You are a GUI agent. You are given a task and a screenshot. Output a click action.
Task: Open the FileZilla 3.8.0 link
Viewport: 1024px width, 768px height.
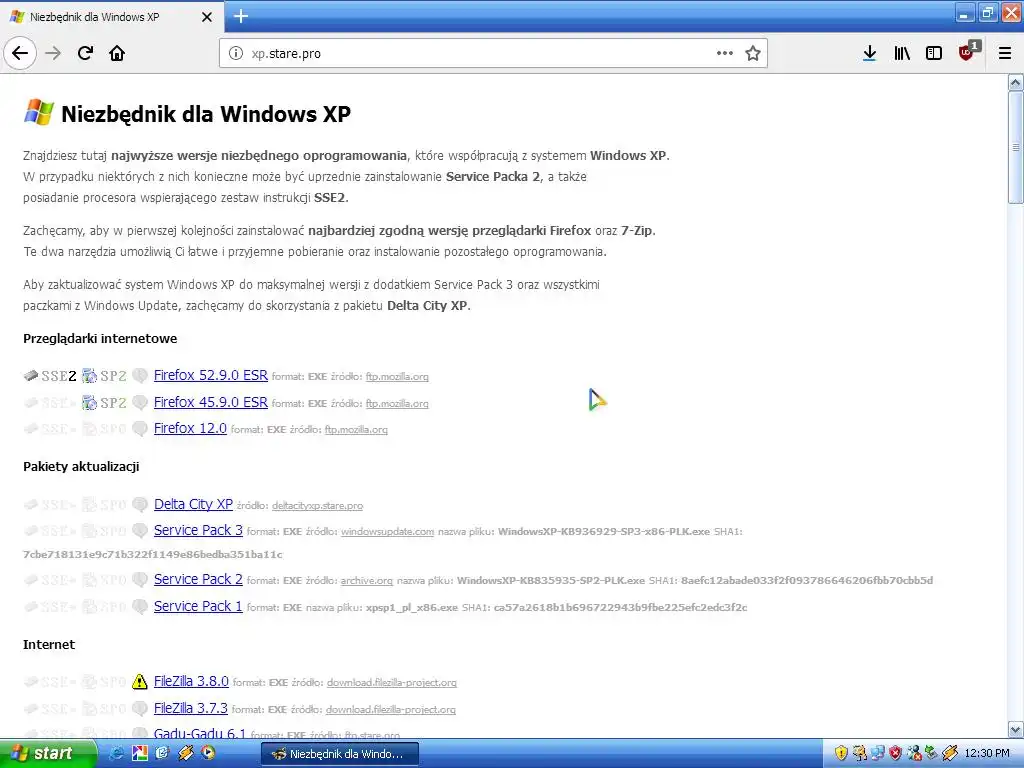191,681
